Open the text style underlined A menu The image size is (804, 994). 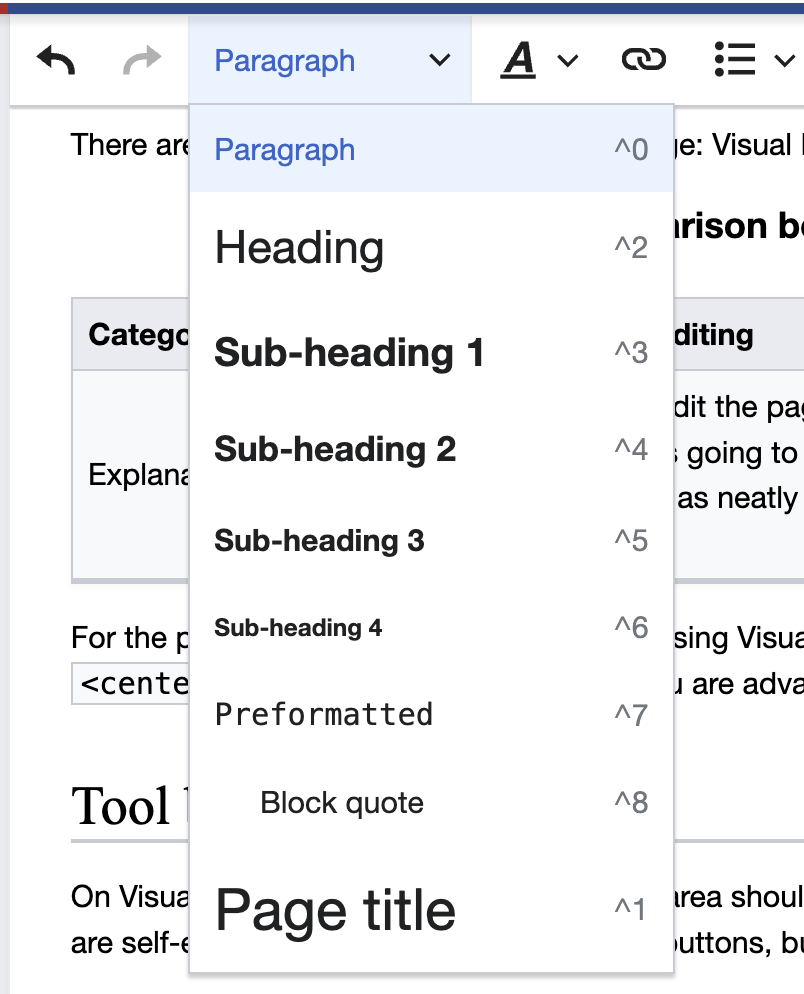[538, 61]
